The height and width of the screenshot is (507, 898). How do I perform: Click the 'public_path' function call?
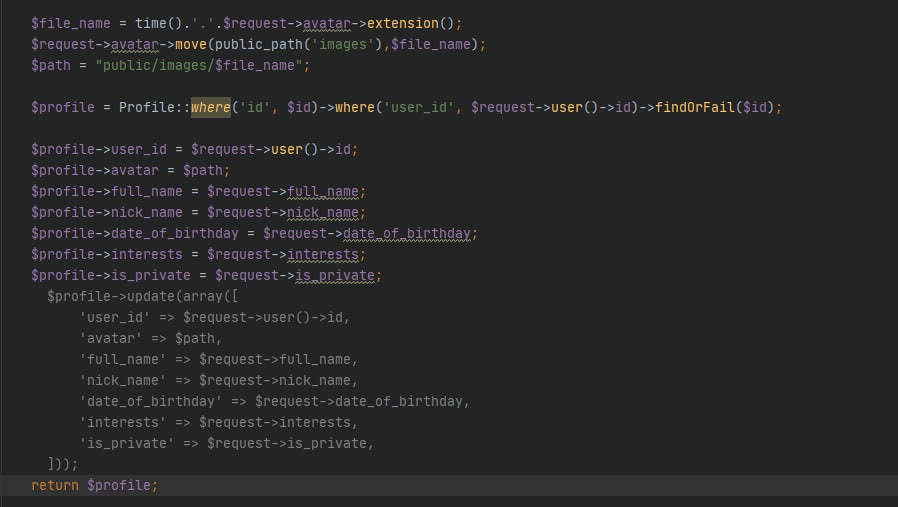(259, 44)
